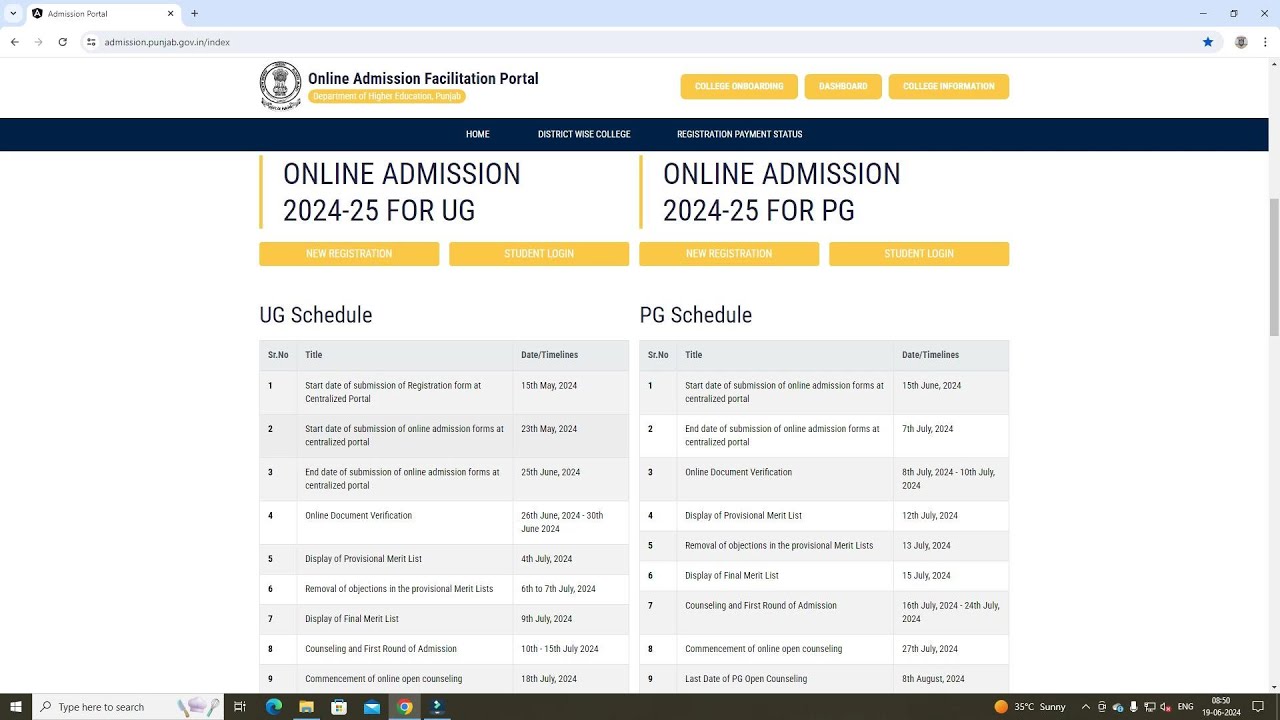1280x720 pixels.
Task: Open District Wise College menu item
Action: point(584,134)
